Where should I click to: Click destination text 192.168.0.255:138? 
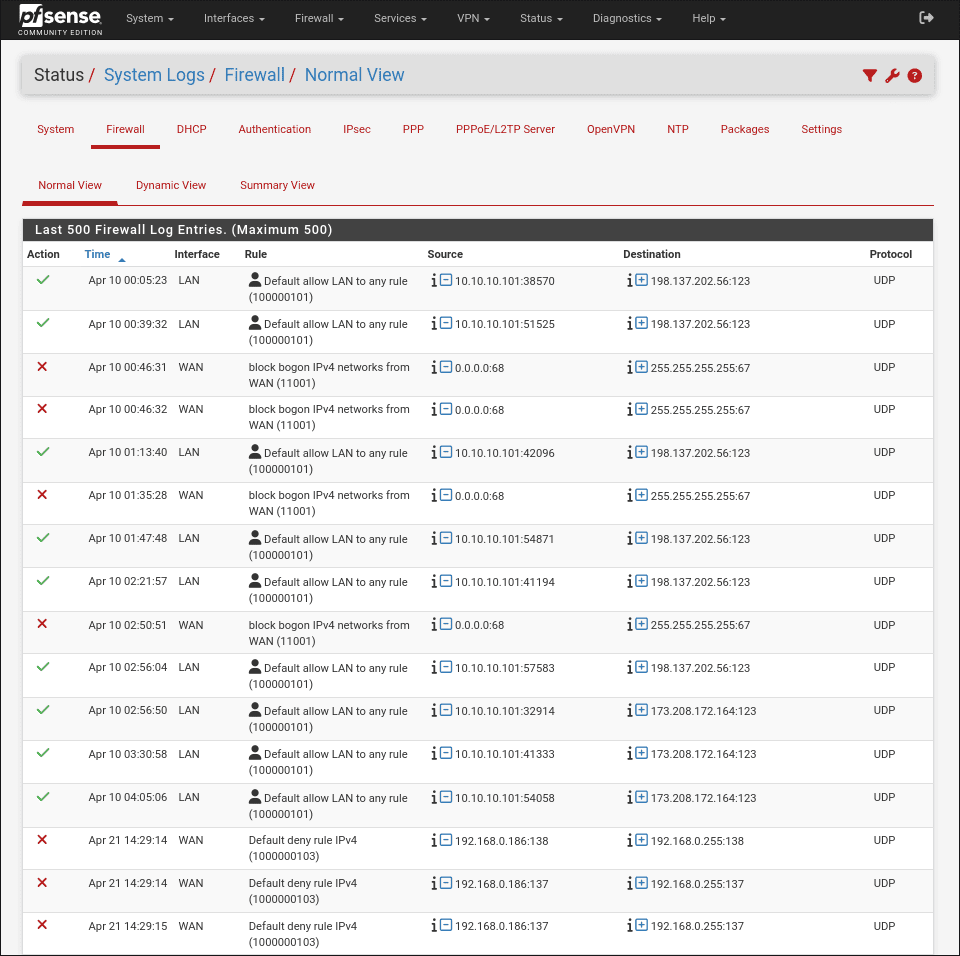[x=697, y=841]
